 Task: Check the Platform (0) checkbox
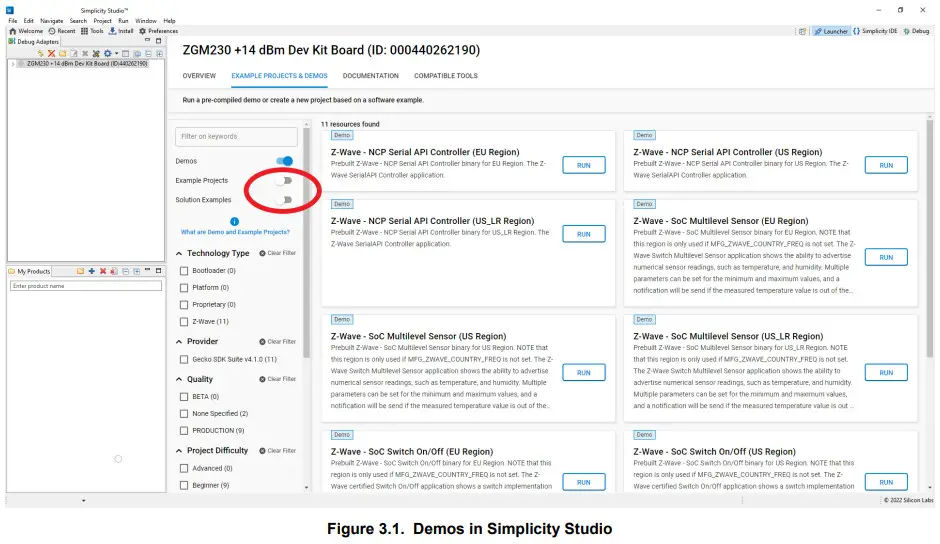[x=184, y=288]
